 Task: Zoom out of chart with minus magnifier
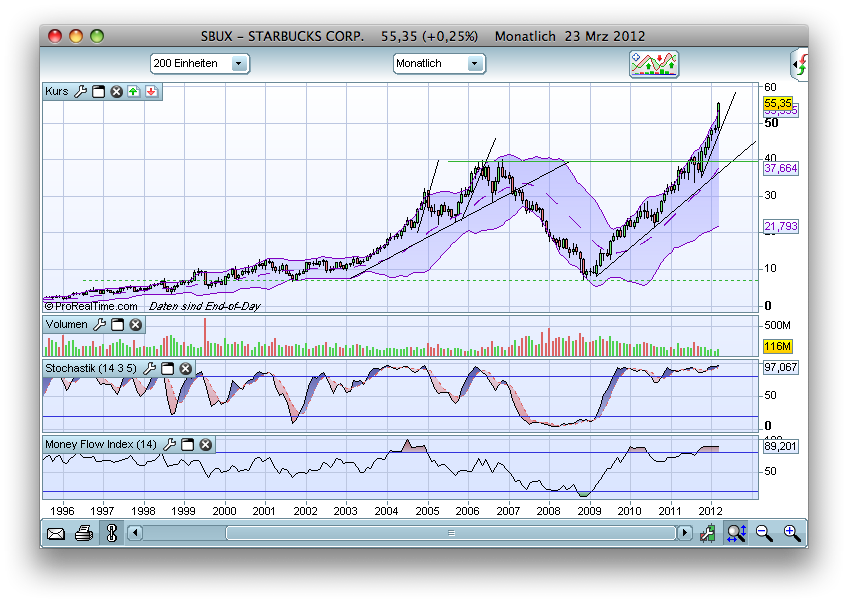pyautogui.click(x=764, y=534)
